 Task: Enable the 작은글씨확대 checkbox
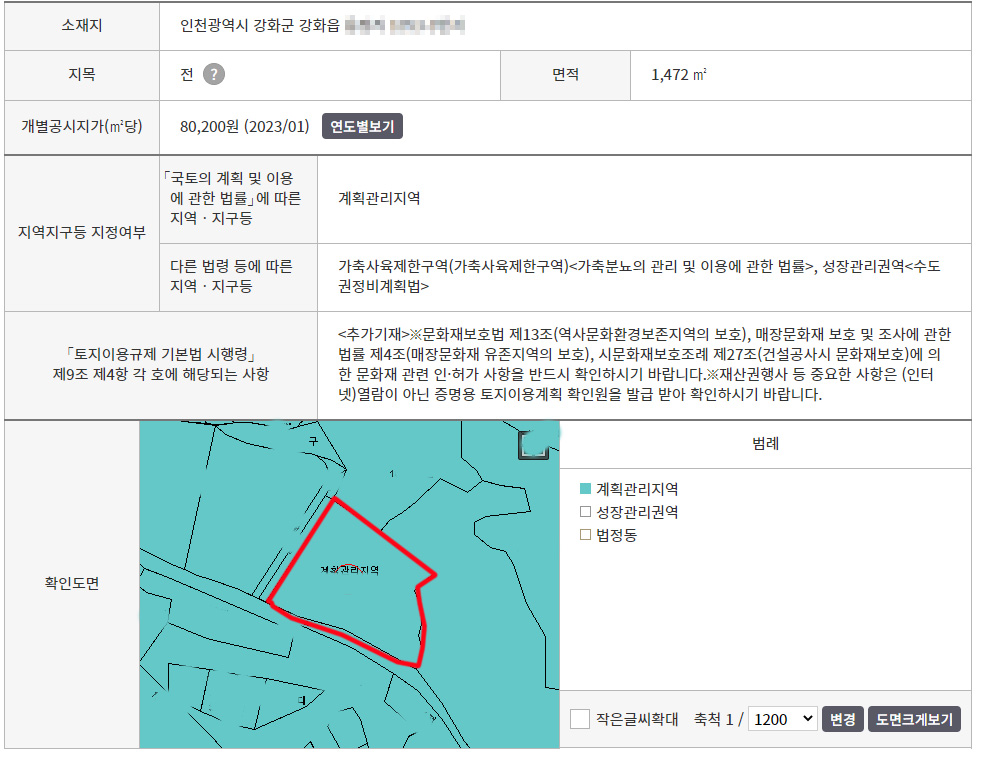pyautogui.click(x=579, y=719)
